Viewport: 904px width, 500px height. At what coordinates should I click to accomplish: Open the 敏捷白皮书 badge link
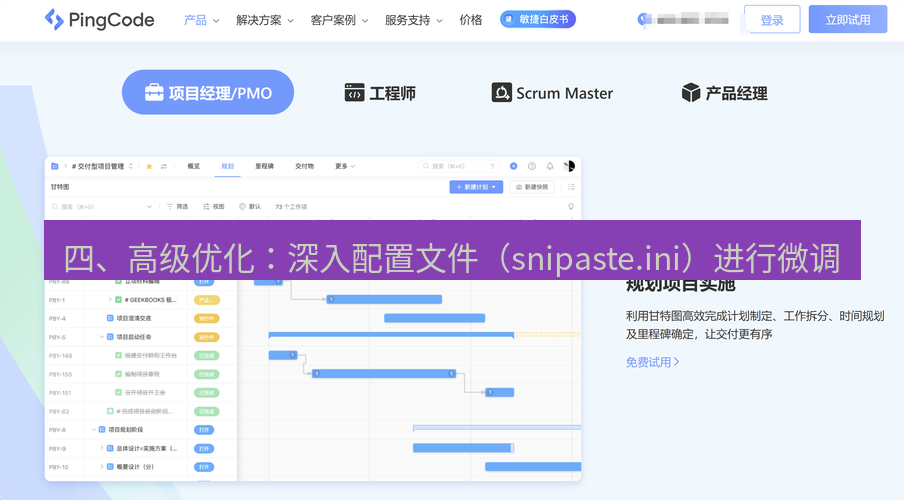pos(537,20)
